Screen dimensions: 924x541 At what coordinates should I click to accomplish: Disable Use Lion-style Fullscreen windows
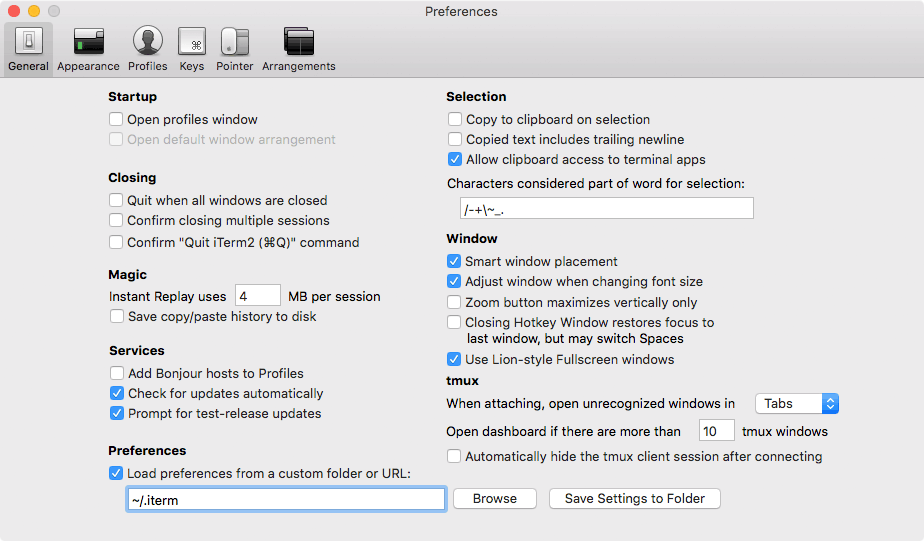click(454, 359)
